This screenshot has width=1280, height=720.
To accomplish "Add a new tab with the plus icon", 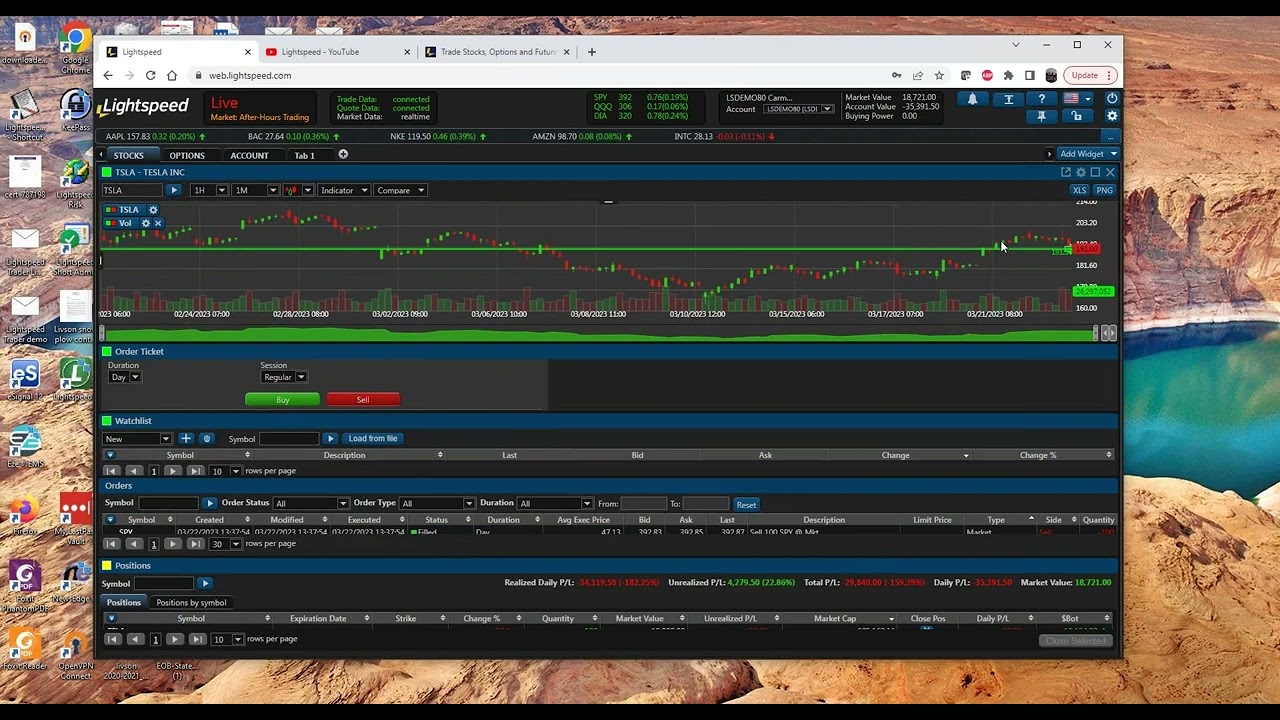I will point(343,154).
